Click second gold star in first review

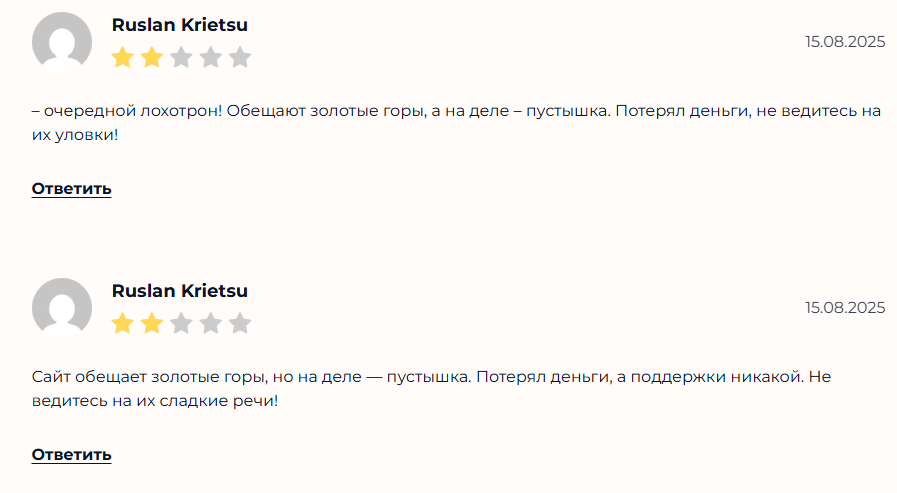152,57
